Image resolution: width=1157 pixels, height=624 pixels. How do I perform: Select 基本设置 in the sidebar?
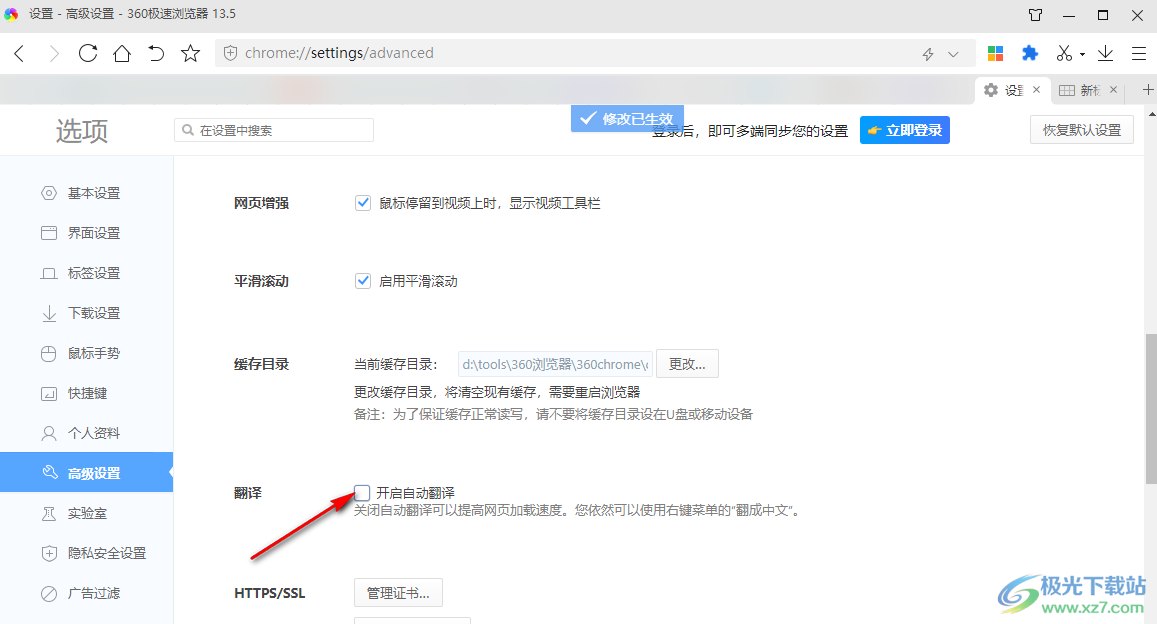pos(93,193)
